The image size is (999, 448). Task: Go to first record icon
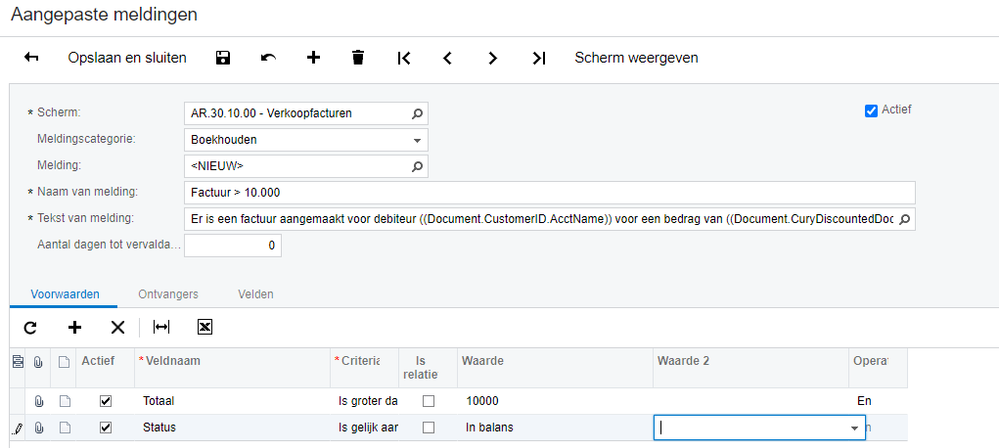[x=403, y=58]
